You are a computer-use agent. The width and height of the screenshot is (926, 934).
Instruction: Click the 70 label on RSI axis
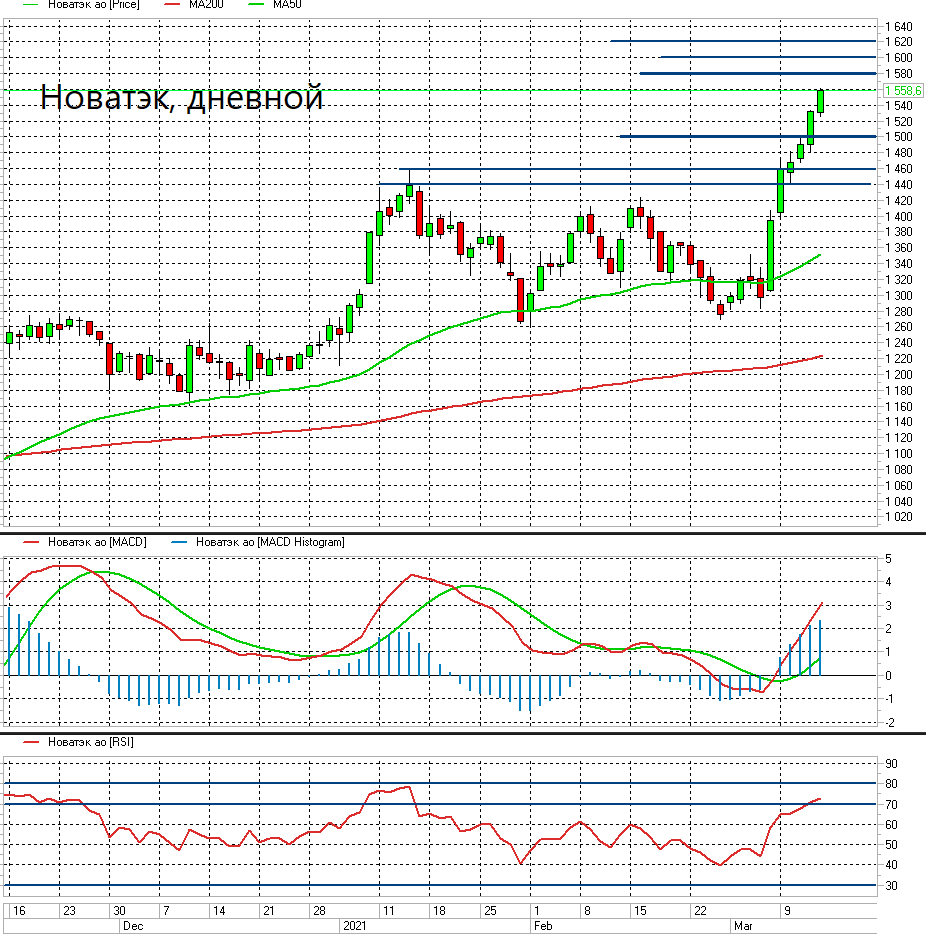tap(891, 805)
